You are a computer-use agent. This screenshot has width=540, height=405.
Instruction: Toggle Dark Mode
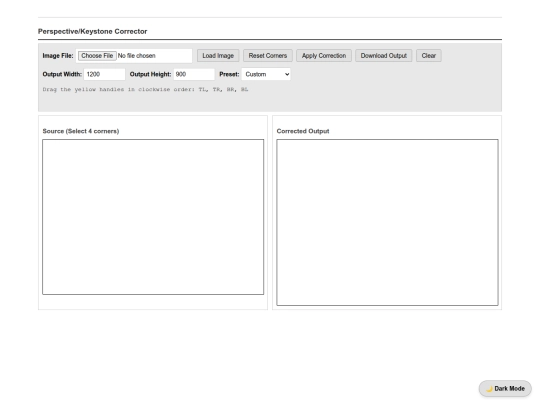505,388
